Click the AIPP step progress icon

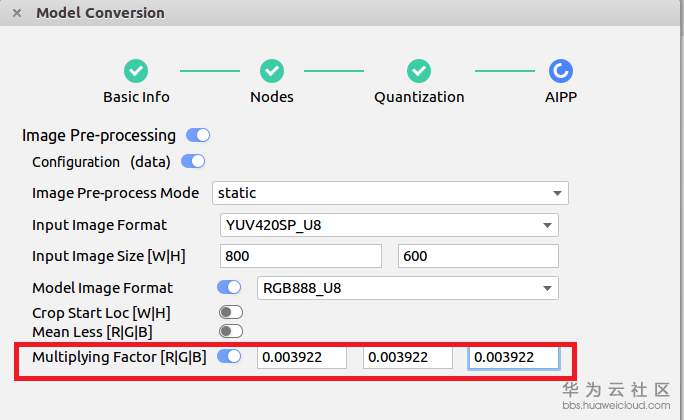coord(561,71)
